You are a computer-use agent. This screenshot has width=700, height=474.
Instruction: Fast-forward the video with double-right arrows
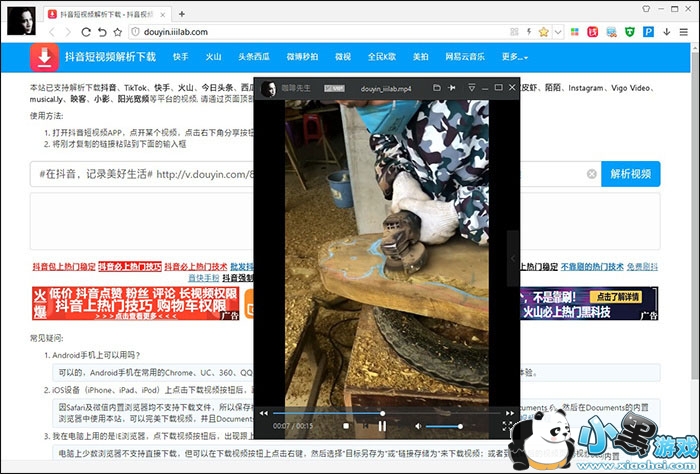[x=509, y=413]
